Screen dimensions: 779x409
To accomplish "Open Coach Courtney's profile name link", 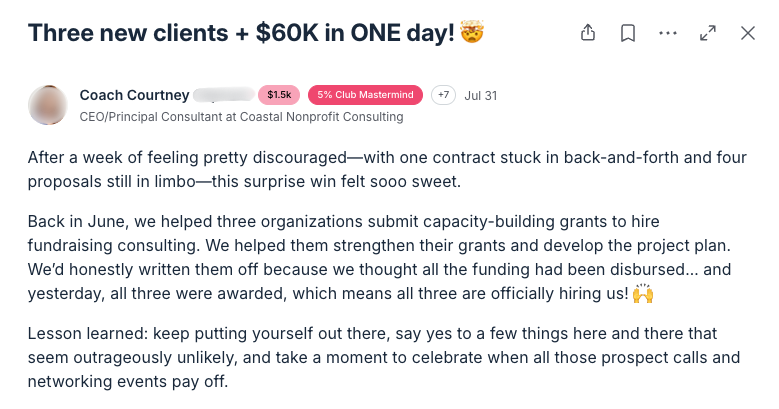I will click(134, 95).
